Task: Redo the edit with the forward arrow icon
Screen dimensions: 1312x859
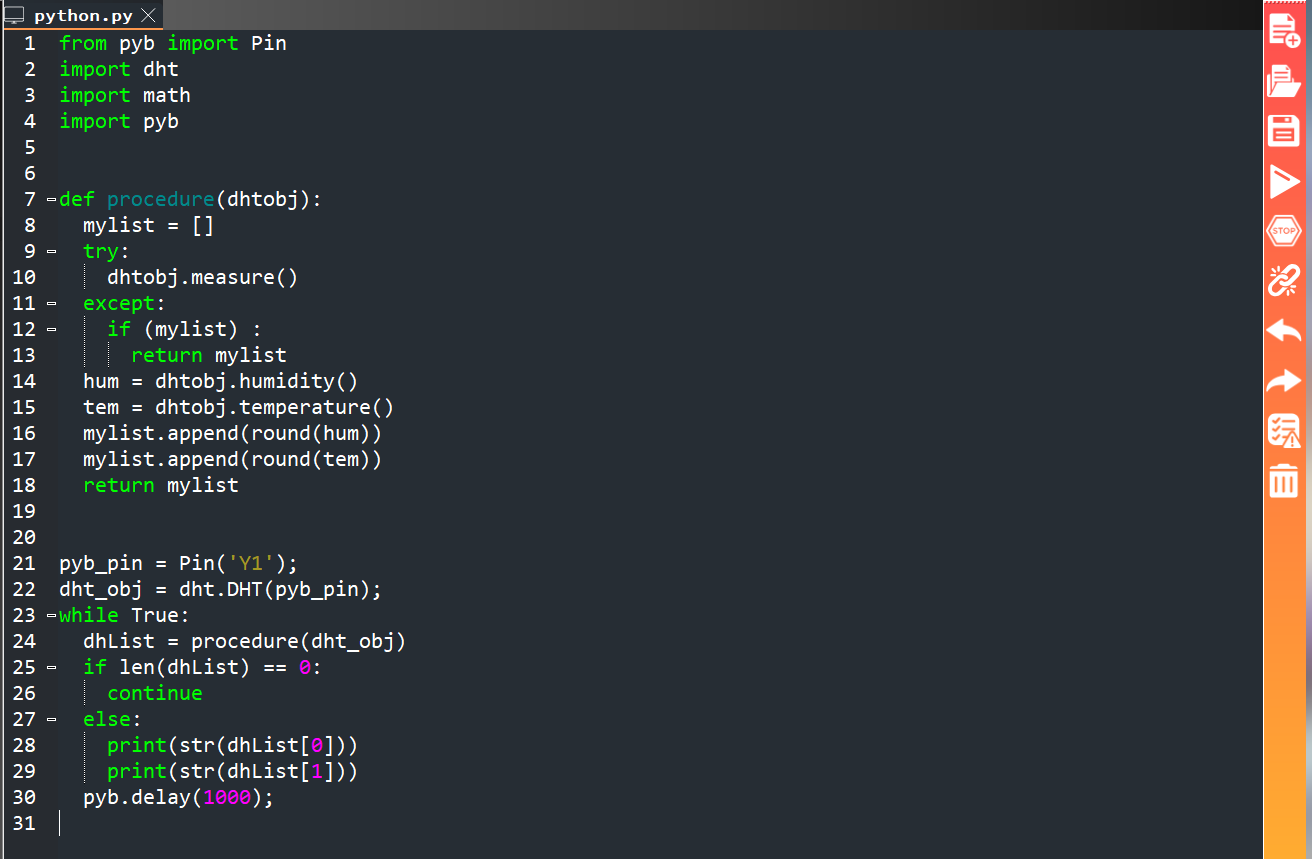Action: point(1284,381)
